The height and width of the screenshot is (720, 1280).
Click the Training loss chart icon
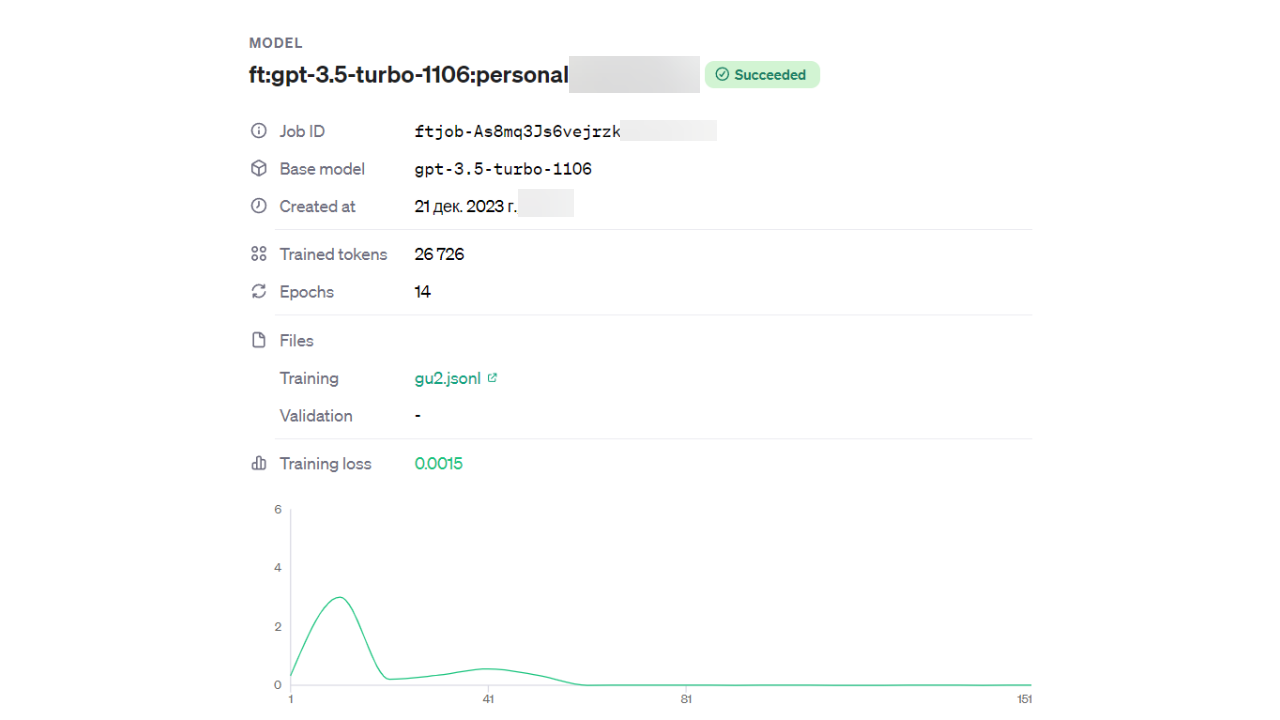(x=259, y=464)
